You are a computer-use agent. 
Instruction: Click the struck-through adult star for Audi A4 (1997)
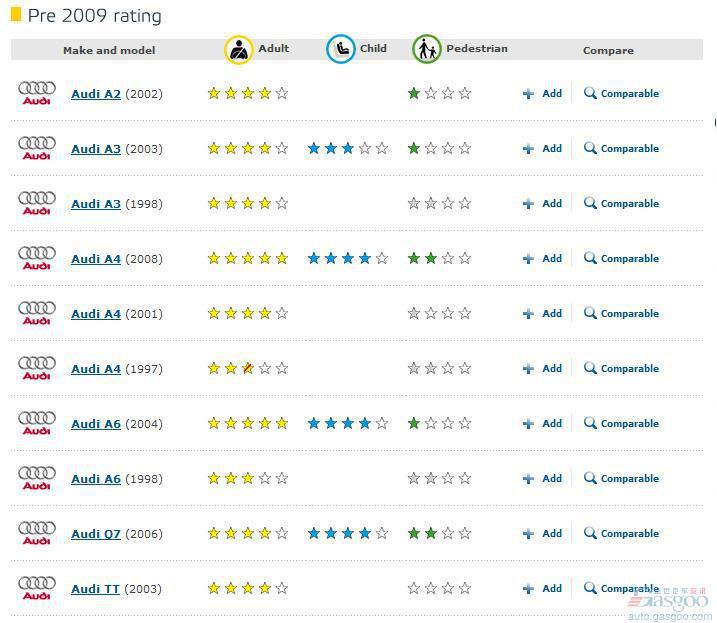248,368
